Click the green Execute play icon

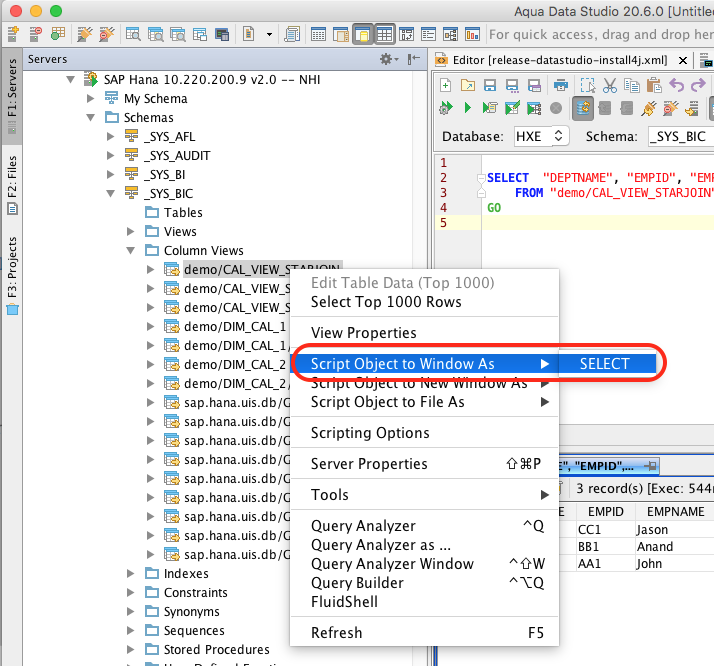click(x=468, y=108)
